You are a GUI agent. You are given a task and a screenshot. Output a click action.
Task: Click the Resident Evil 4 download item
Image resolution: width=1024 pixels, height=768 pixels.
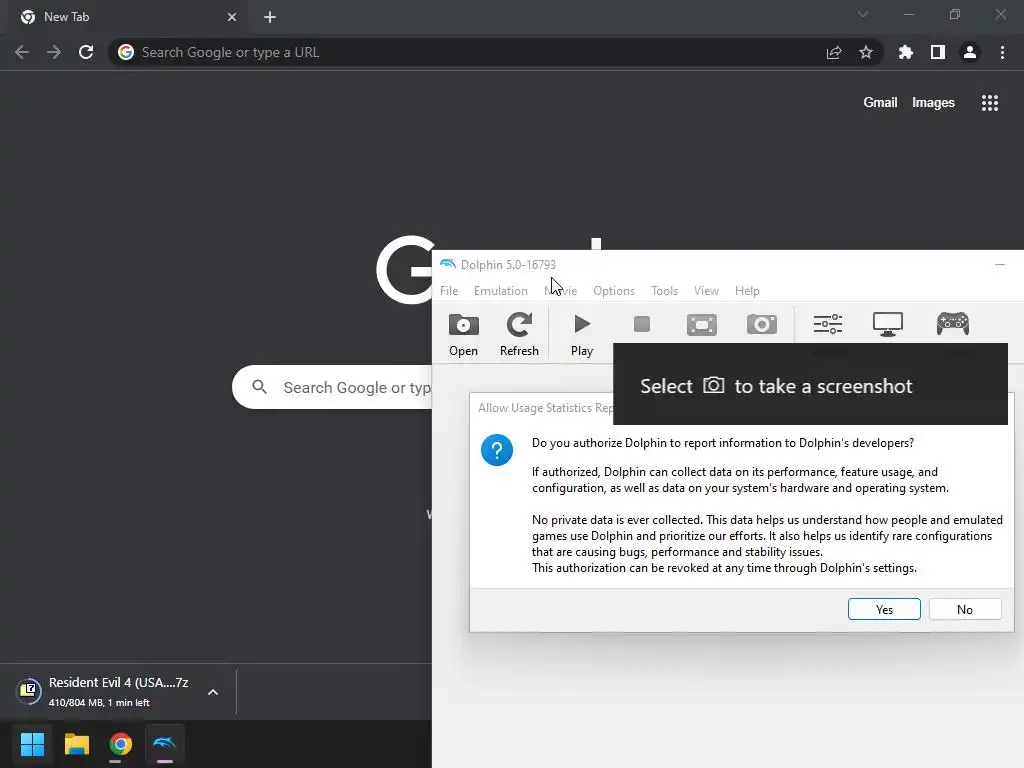104,692
